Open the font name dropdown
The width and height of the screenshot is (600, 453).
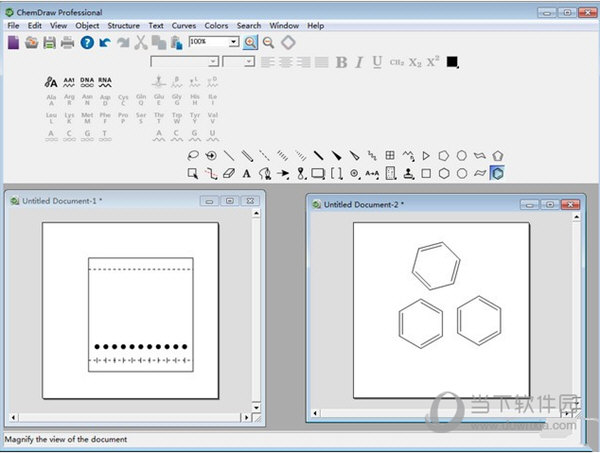[213, 62]
